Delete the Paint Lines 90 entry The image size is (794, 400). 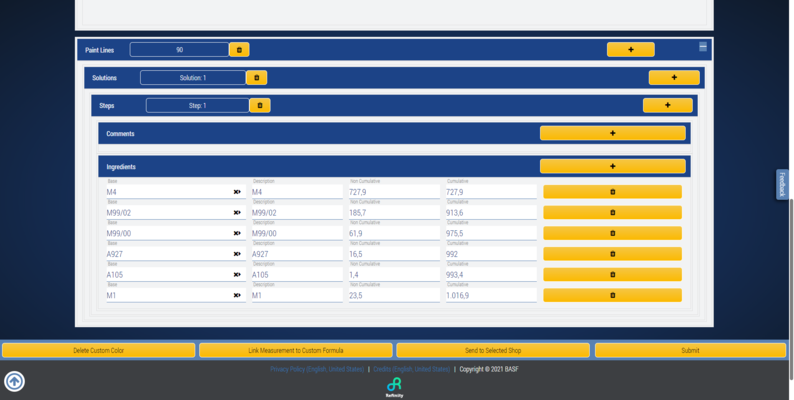pyautogui.click(x=239, y=50)
